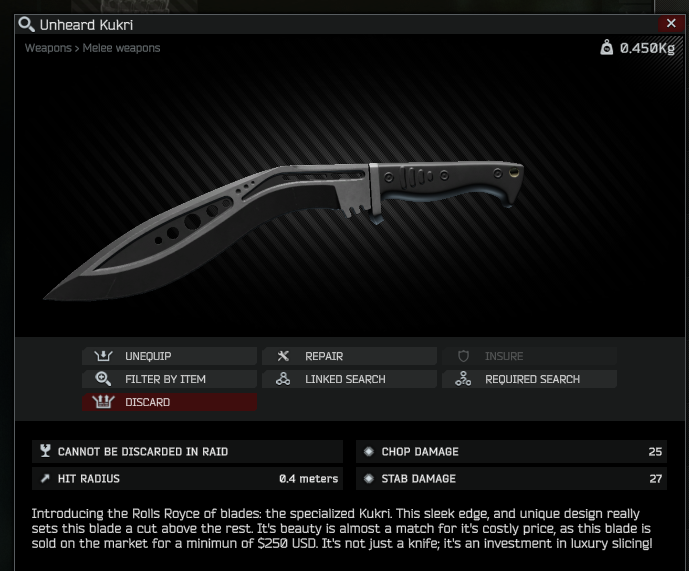Discard the Unheard Kukri
The image size is (689, 571).
point(169,402)
